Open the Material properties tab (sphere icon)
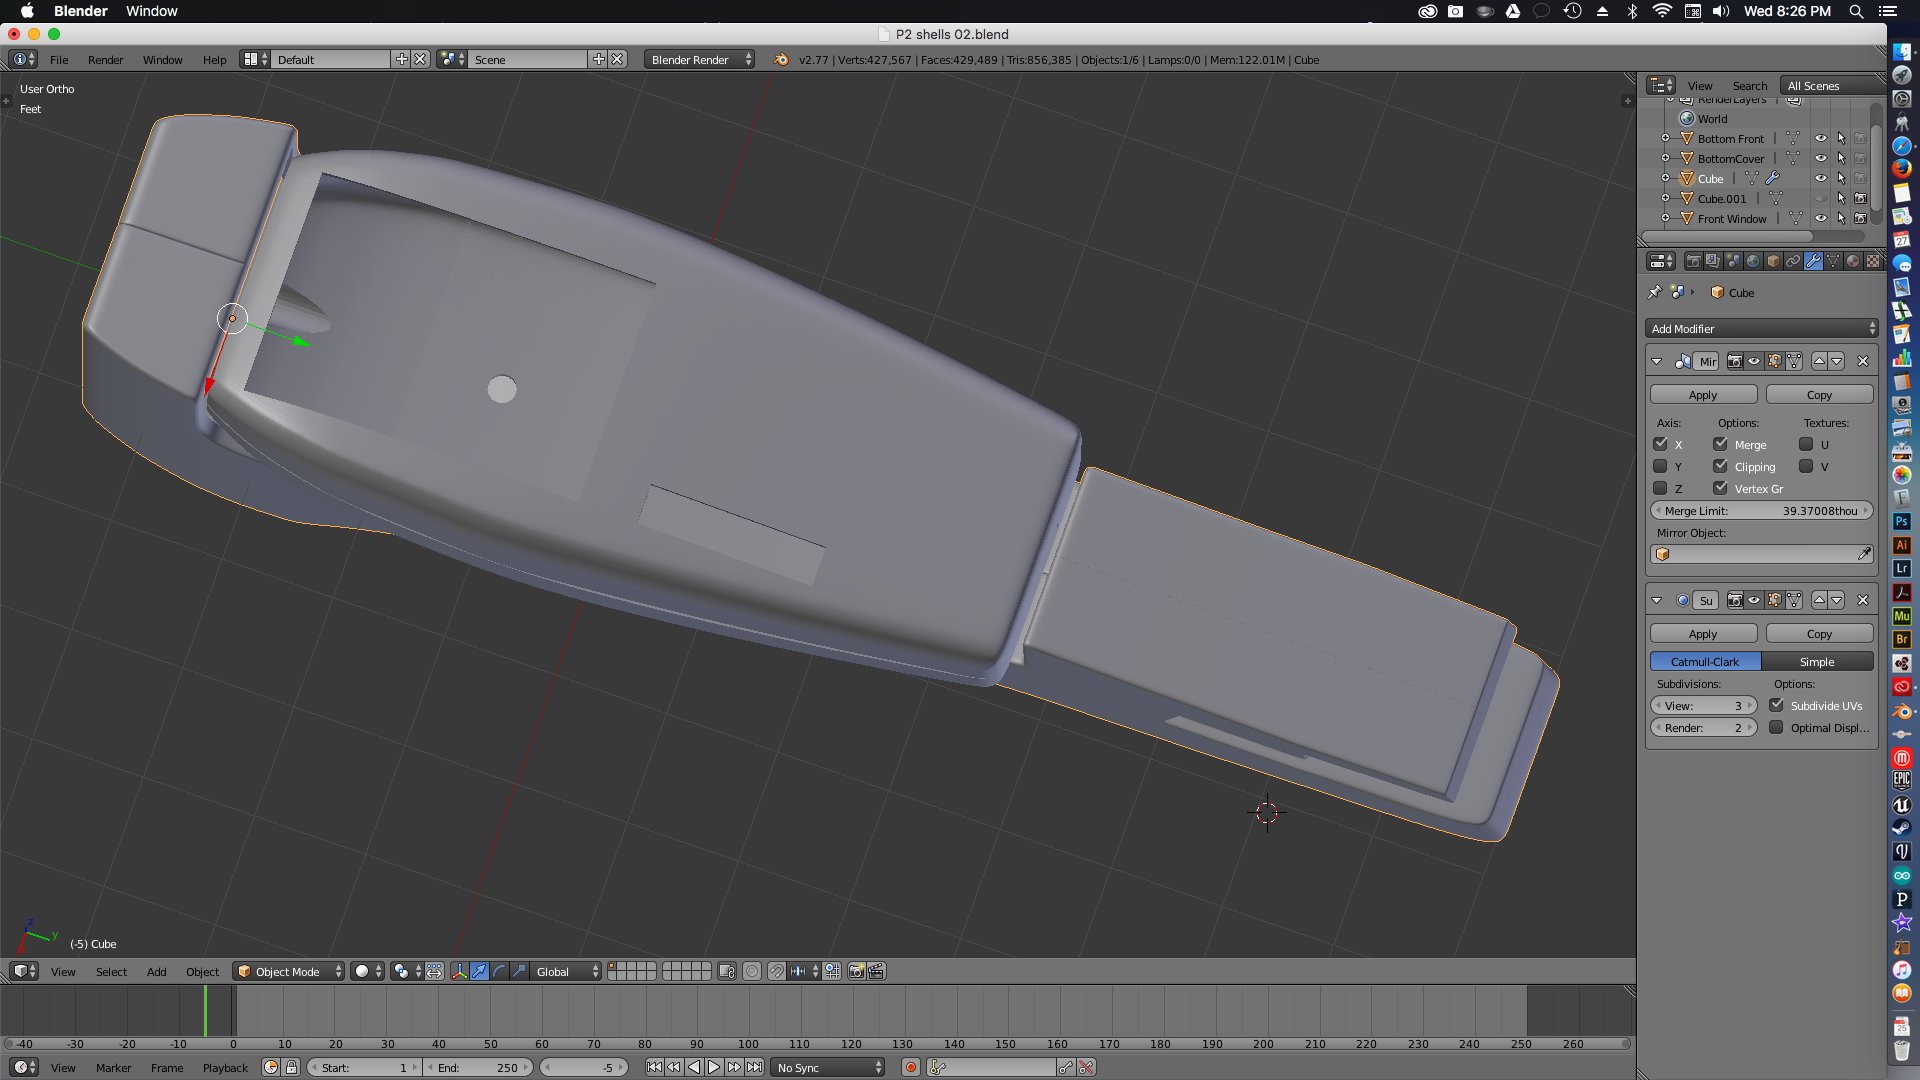Screen dimensions: 1920x1080 pos(1853,261)
